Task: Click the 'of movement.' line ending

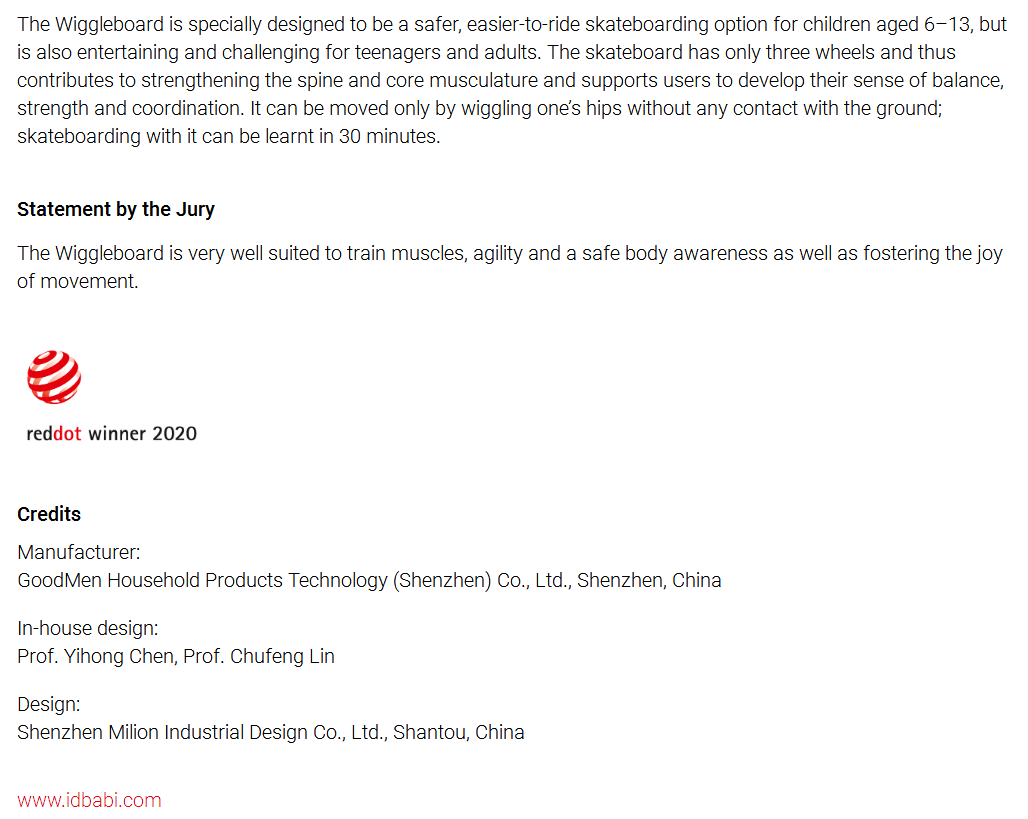Action: 77,281
